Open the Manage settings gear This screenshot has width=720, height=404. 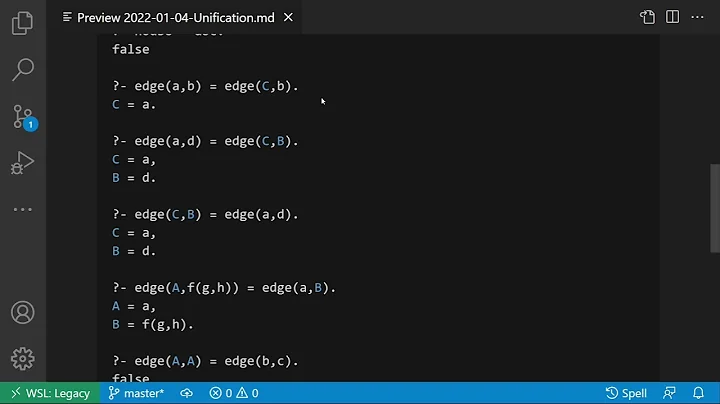click(22, 359)
